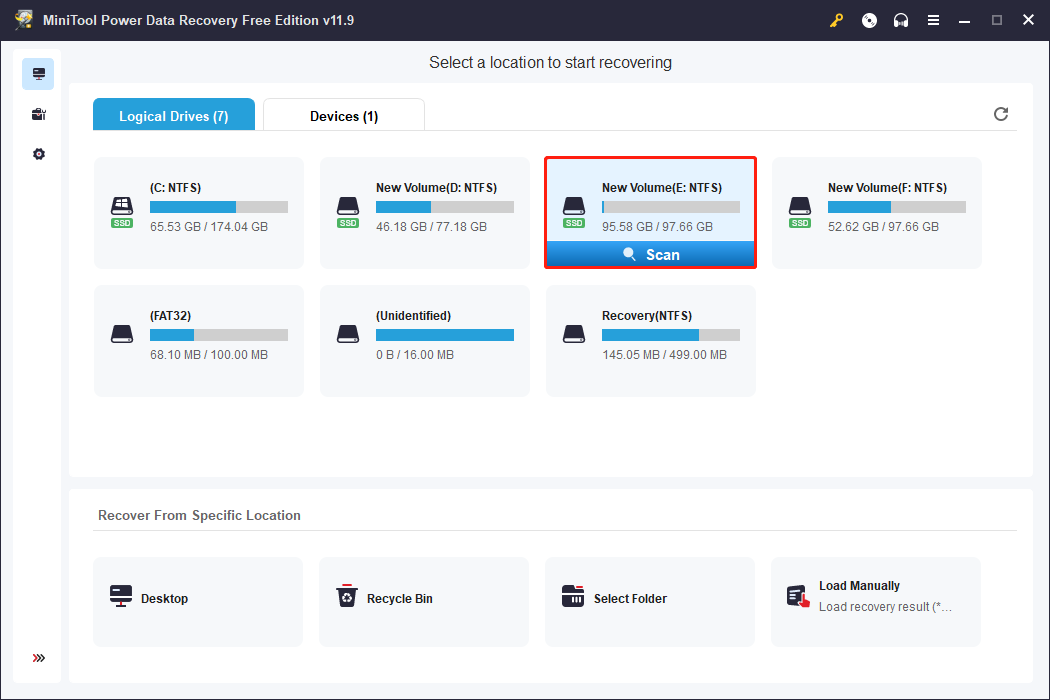Click 65.53 GB / 174.04 GB text

(209, 226)
